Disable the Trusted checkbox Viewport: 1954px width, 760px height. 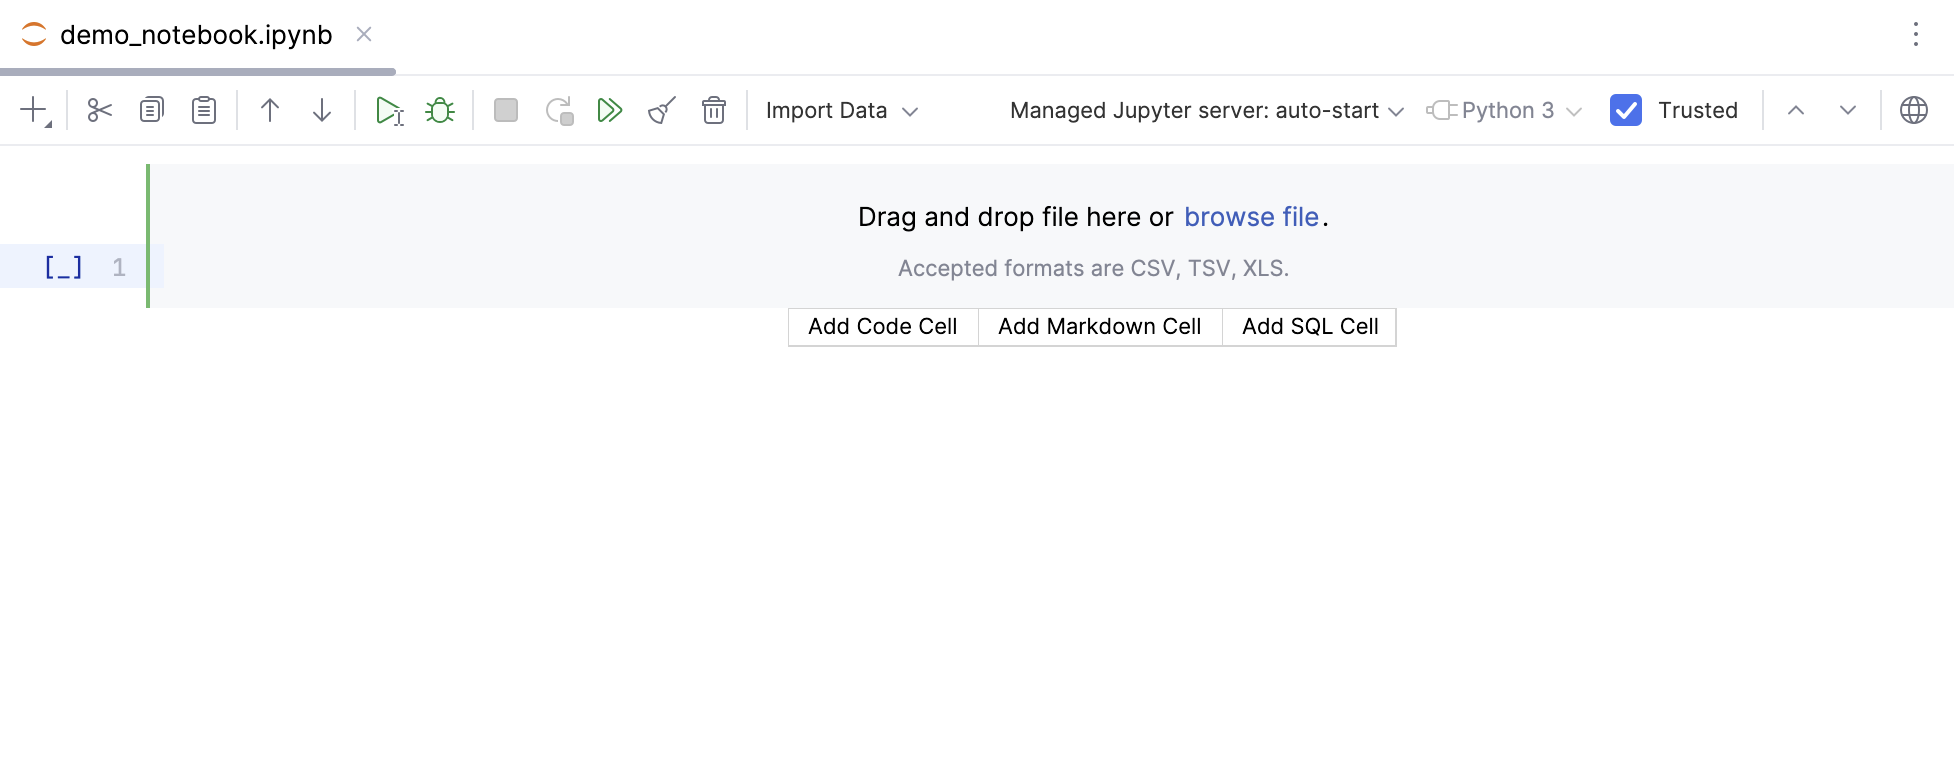[x=1625, y=110]
